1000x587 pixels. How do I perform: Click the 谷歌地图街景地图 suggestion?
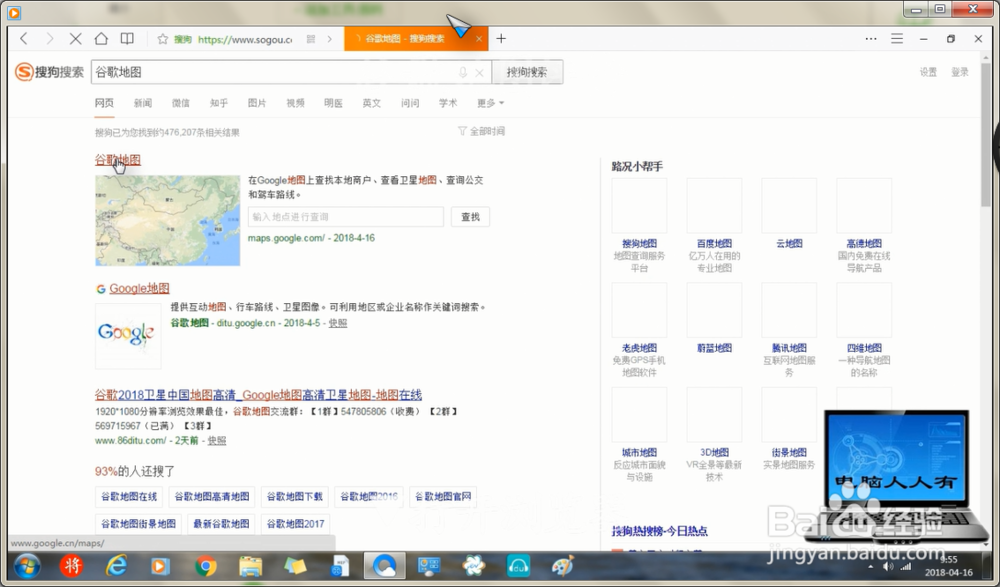(138, 524)
